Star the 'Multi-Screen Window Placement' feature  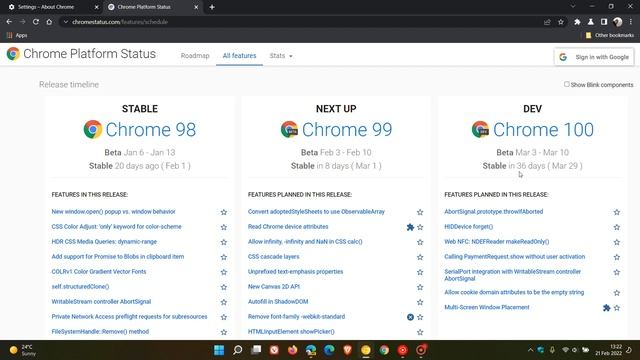tap(617, 308)
